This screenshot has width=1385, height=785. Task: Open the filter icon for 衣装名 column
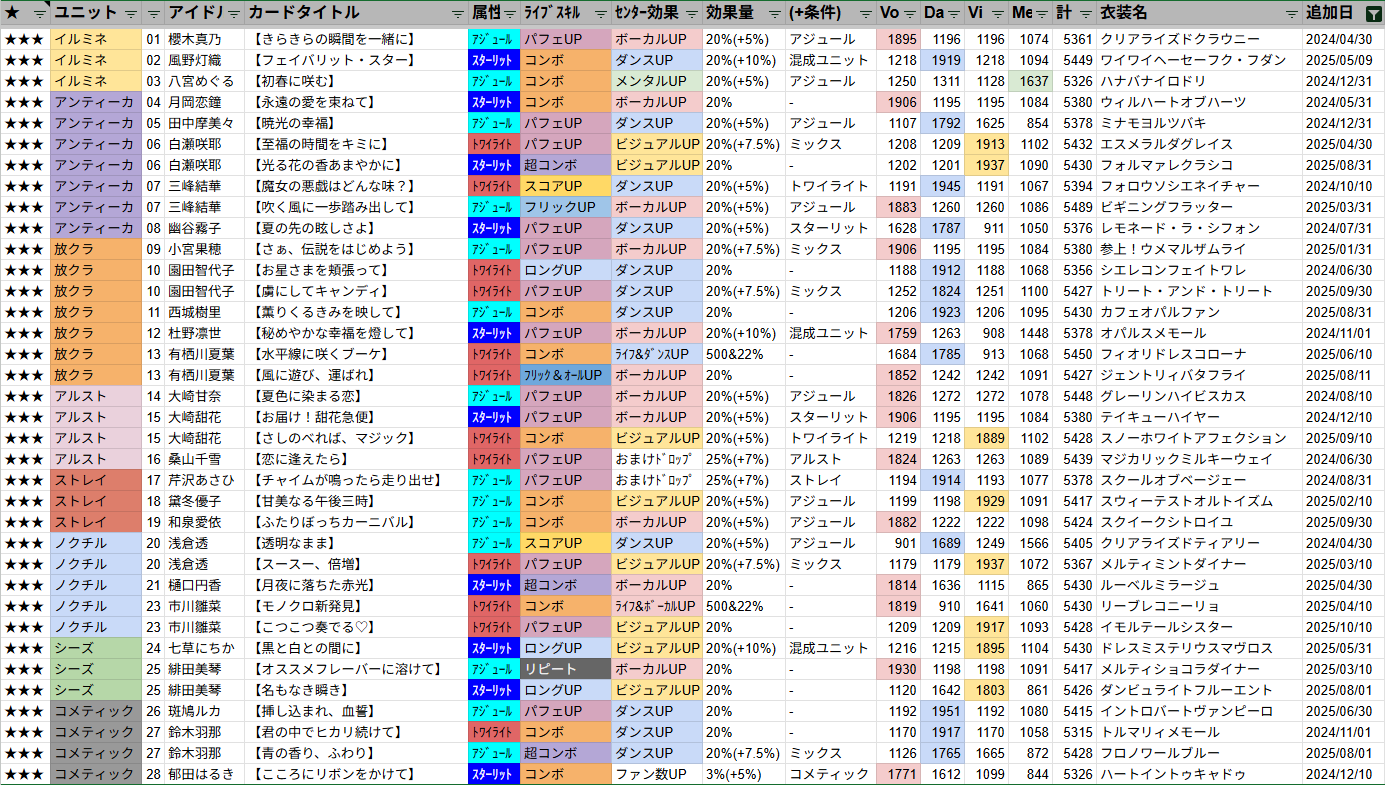1293,14
